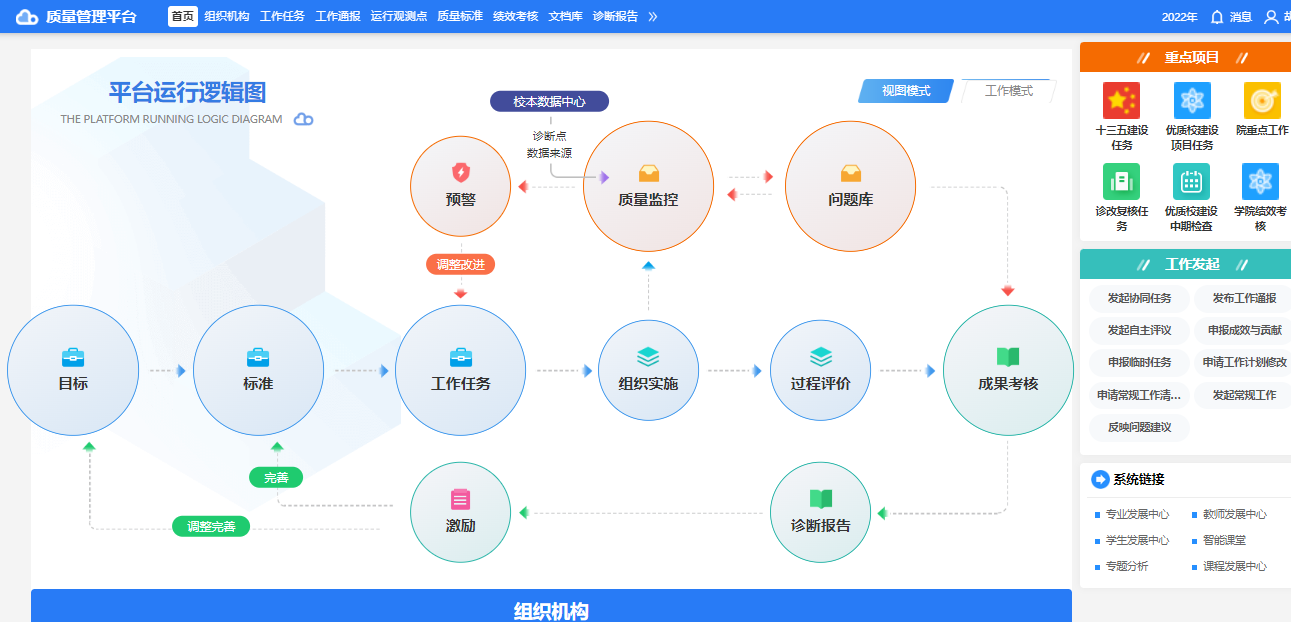Screen dimensions: 1291x622
Task: Click the 消息 bell notification icon
Action: pos(1217,17)
